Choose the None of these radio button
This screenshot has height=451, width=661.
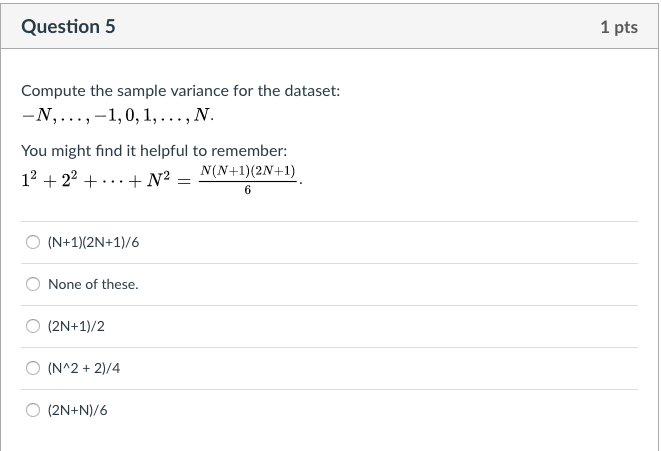click(33, 284)
